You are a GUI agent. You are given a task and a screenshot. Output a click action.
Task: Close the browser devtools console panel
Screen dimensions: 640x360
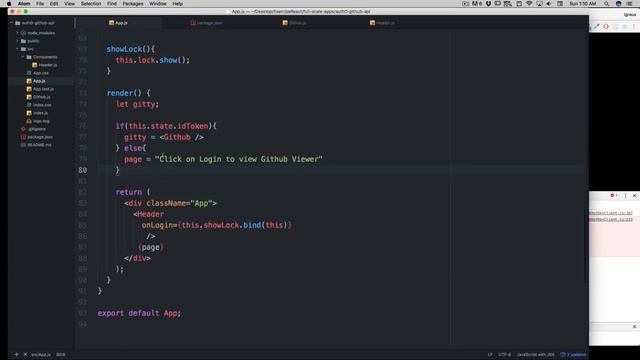click(x=634, y=196)
